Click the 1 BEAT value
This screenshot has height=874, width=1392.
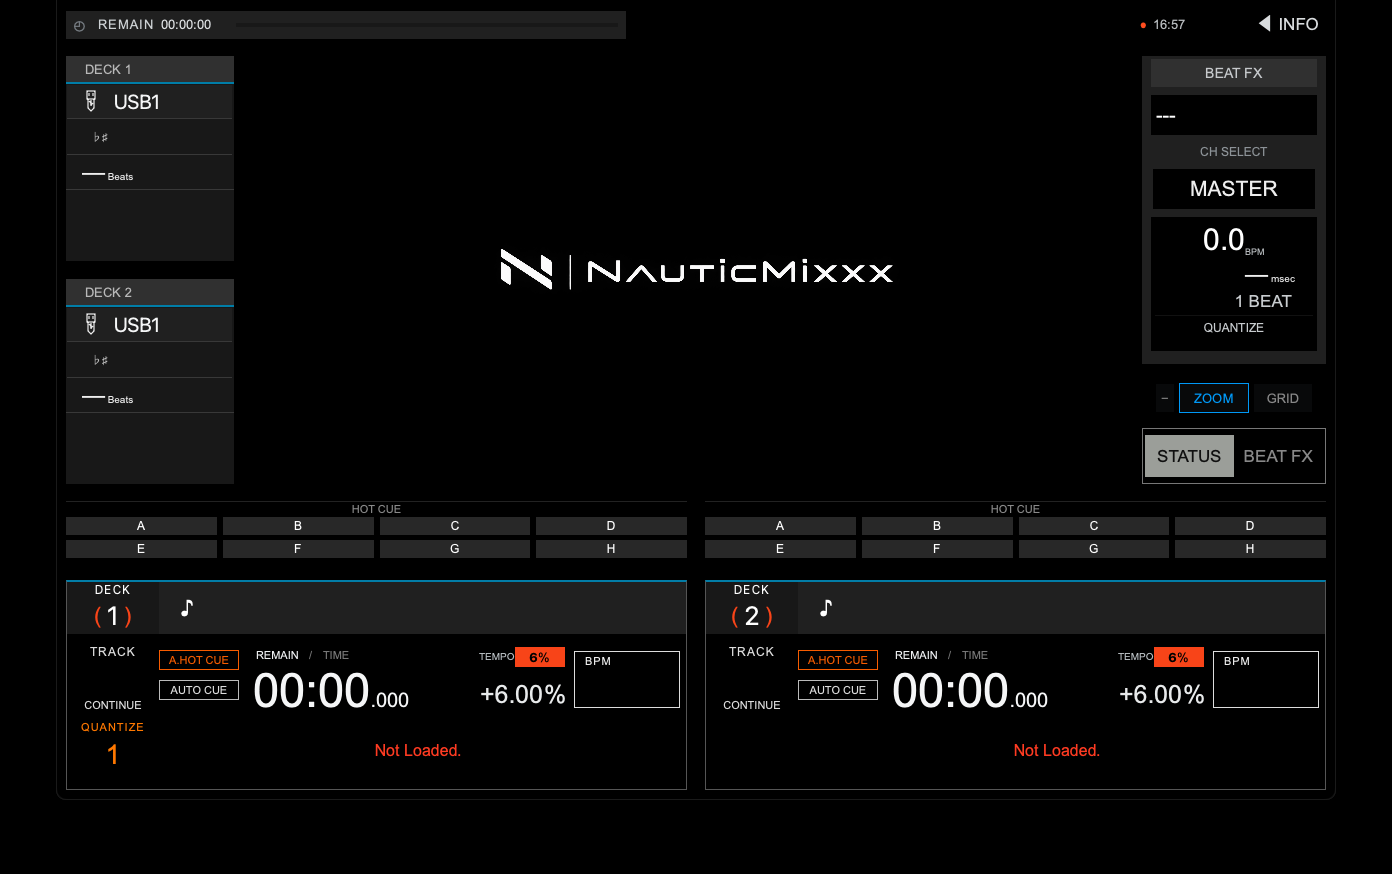pyautogui.click(x=1263, y=301)
